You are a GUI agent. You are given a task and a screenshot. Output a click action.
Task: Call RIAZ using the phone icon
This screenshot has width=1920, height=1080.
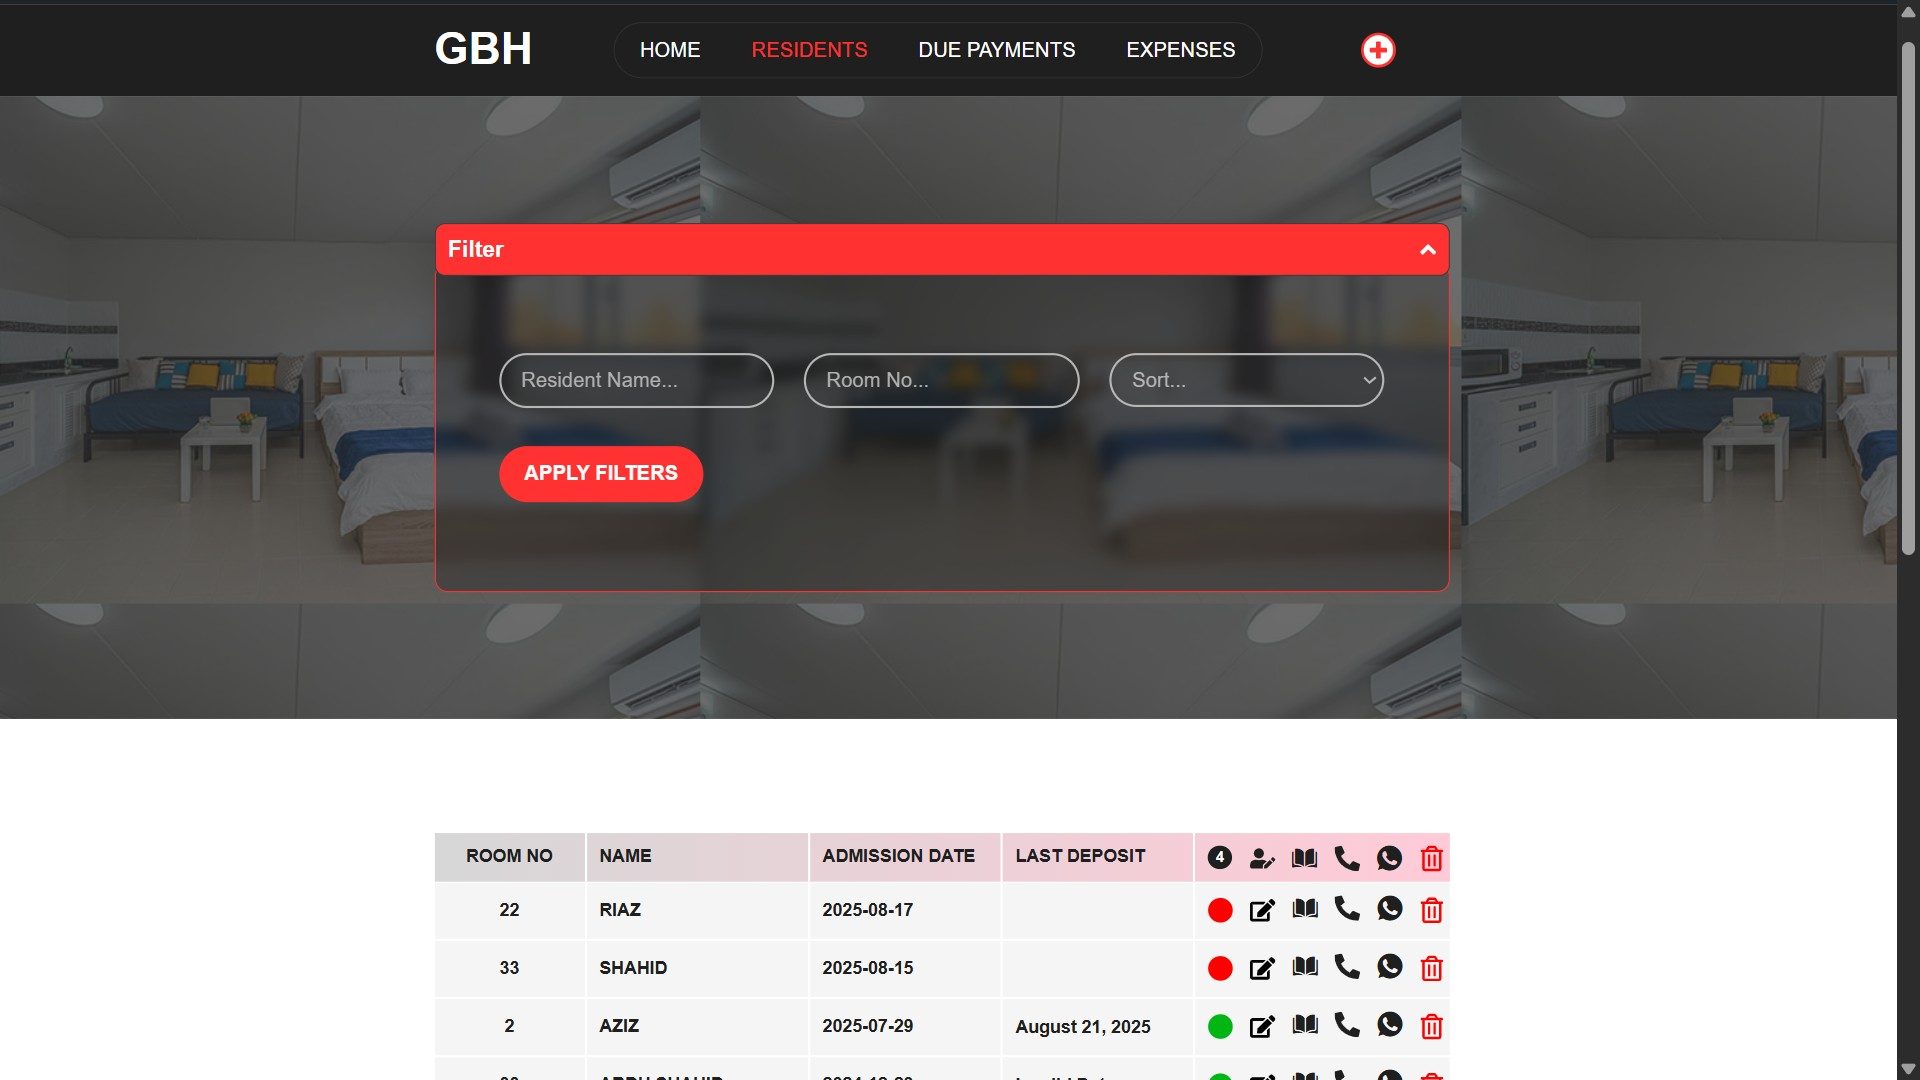[1347, 910]
